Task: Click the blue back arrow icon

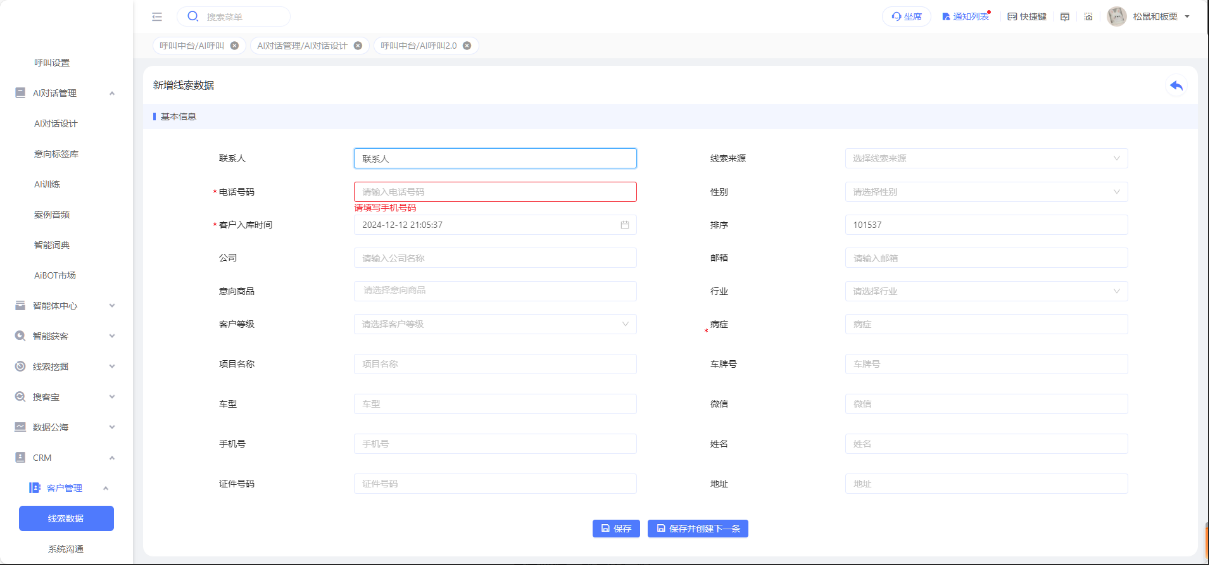Action: 1176,85
